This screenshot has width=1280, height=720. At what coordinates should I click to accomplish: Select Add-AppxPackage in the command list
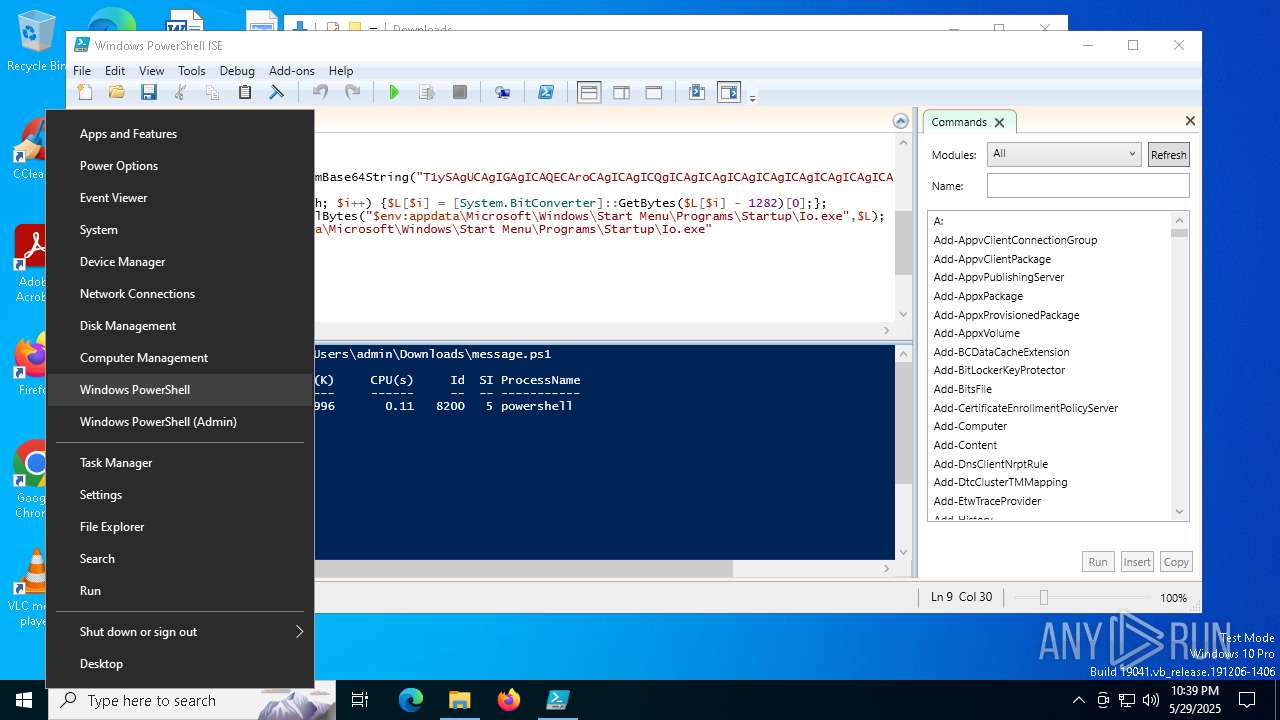978,296
